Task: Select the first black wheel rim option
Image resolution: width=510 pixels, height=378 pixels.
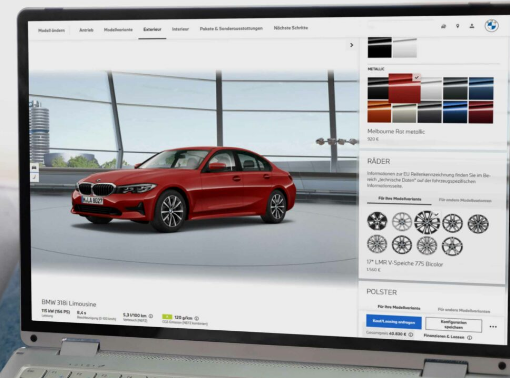Action: tap(377, 221)
